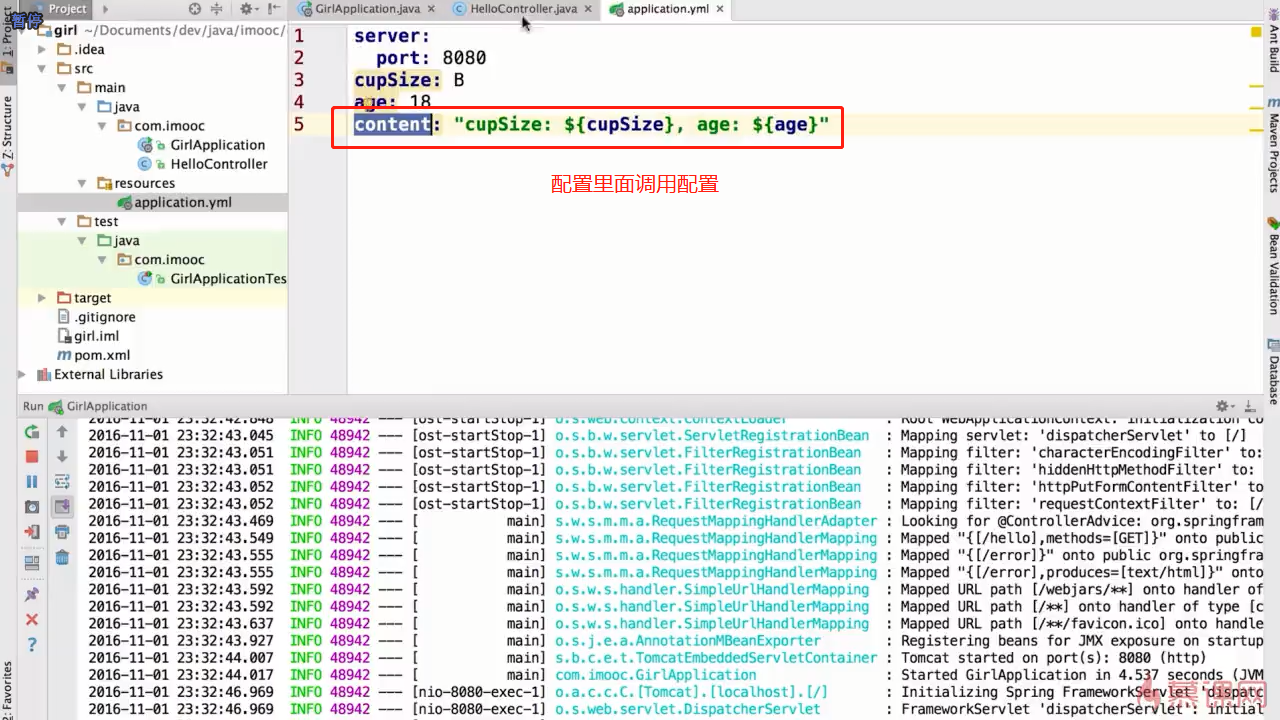Select pom.xml in project tree
The image size is (1280, 720).
point(102,355)
